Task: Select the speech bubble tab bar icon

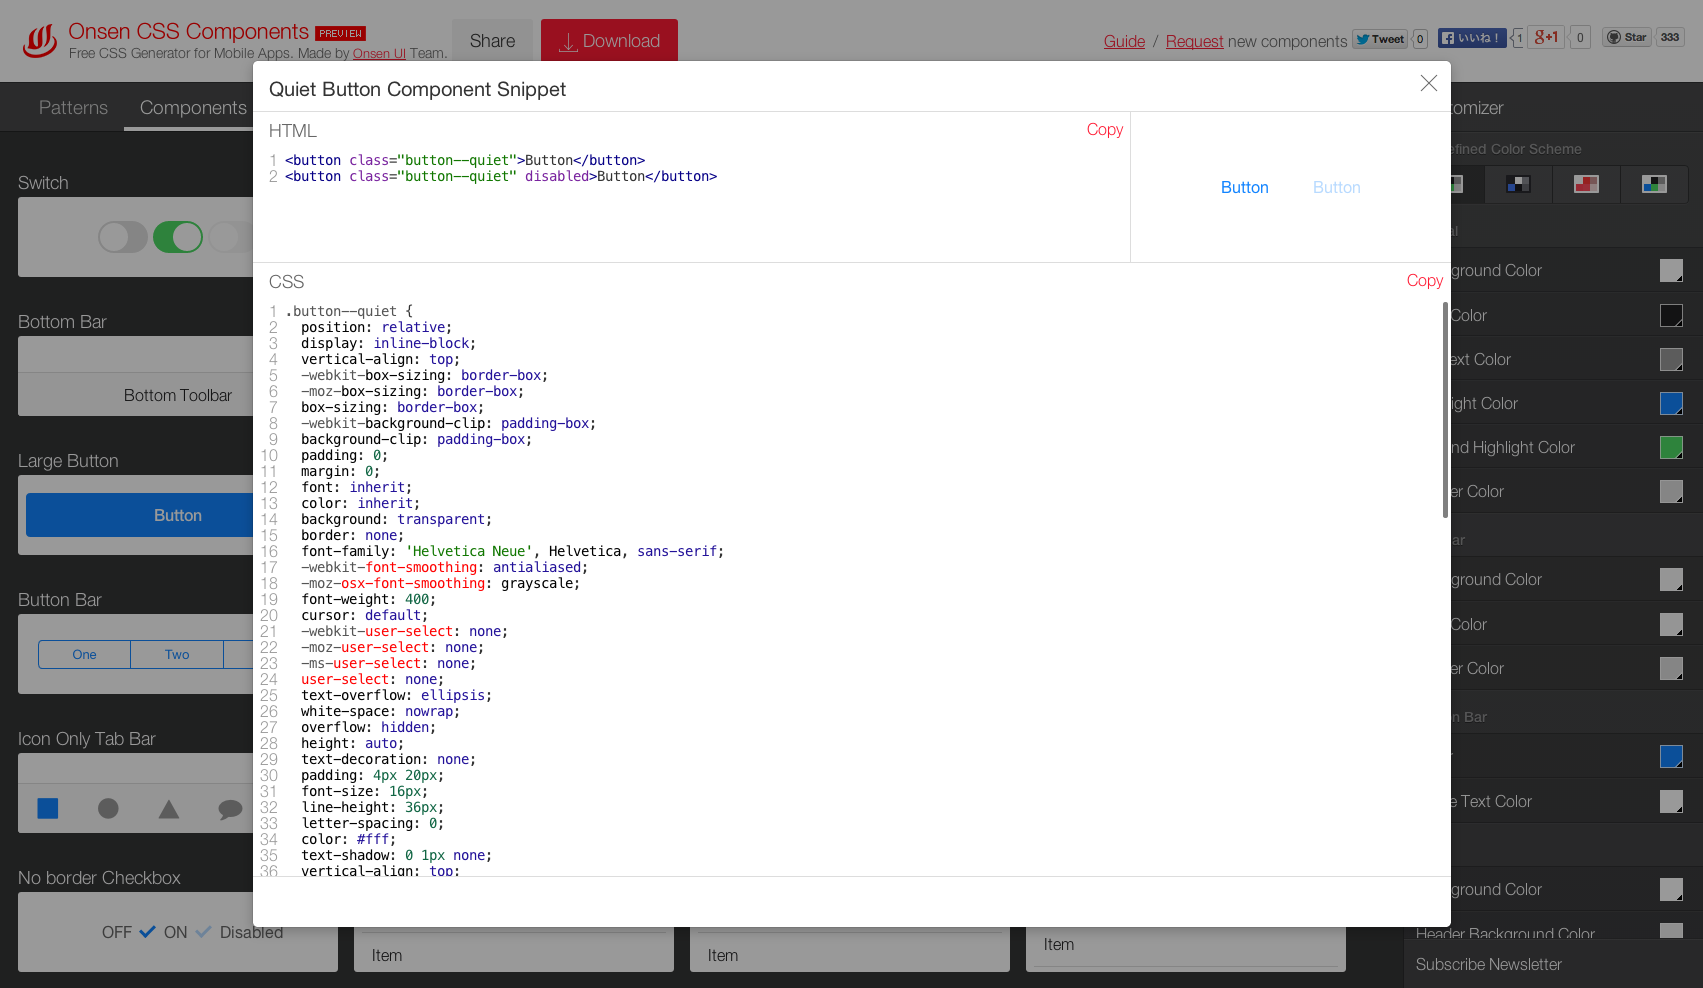Action: pyautogui.click(x=230, y=809)
